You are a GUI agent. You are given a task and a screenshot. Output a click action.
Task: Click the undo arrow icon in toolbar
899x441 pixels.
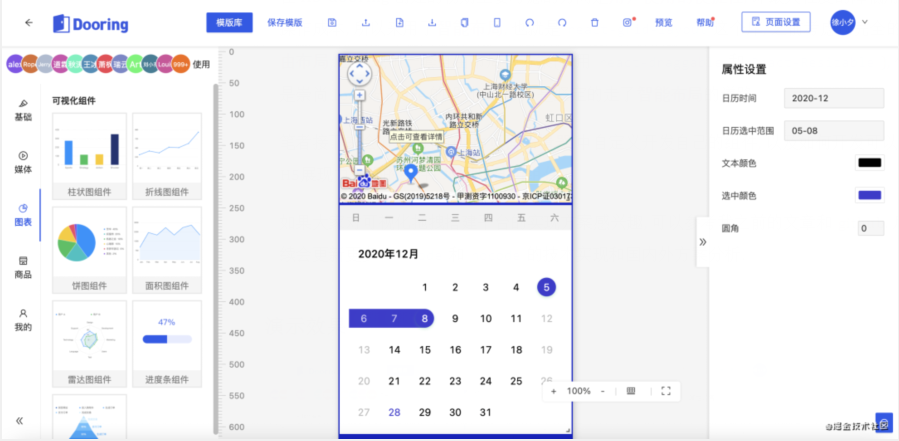point(529,22)
